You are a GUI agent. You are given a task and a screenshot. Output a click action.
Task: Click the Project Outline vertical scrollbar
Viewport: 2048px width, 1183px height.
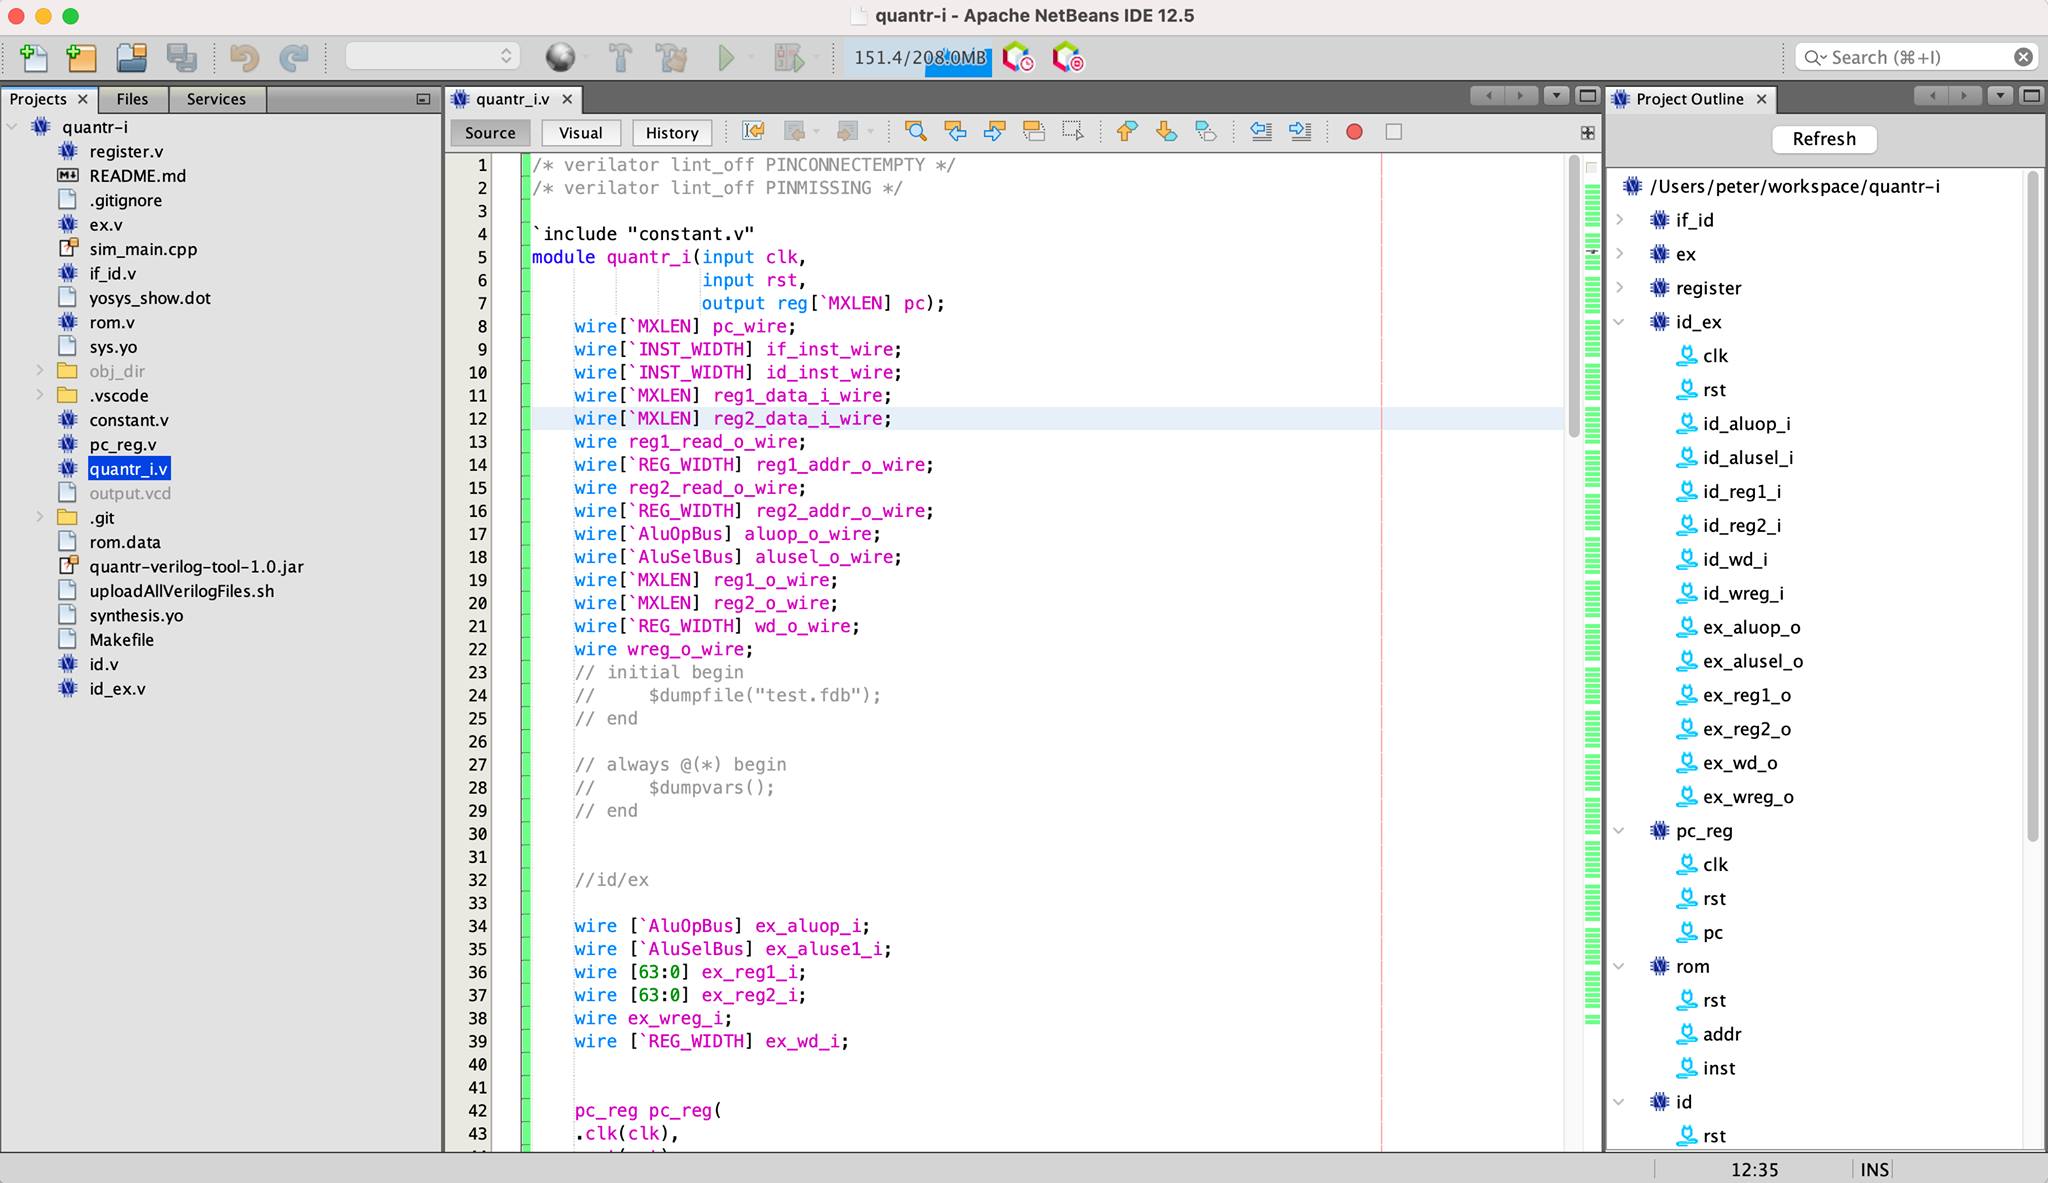(2032, 508)
